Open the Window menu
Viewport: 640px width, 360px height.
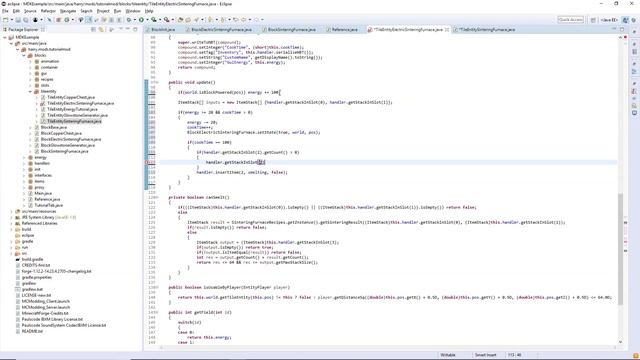133,11
